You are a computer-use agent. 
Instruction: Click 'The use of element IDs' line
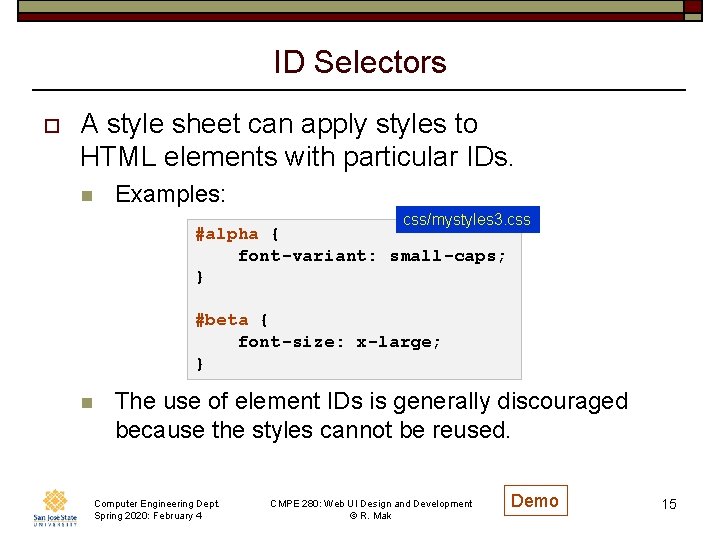(371, 401)
